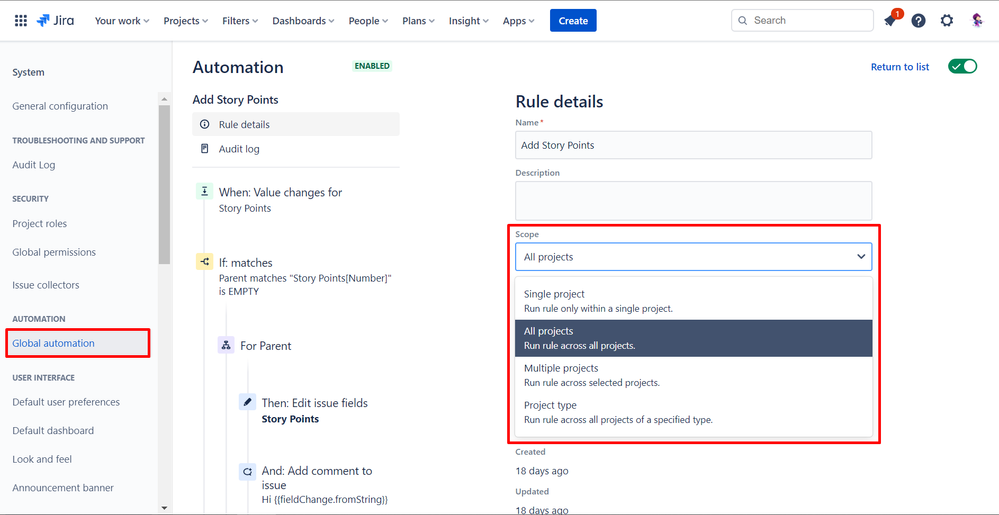Focus the Name field containing Add Story Points

point(693,145)
